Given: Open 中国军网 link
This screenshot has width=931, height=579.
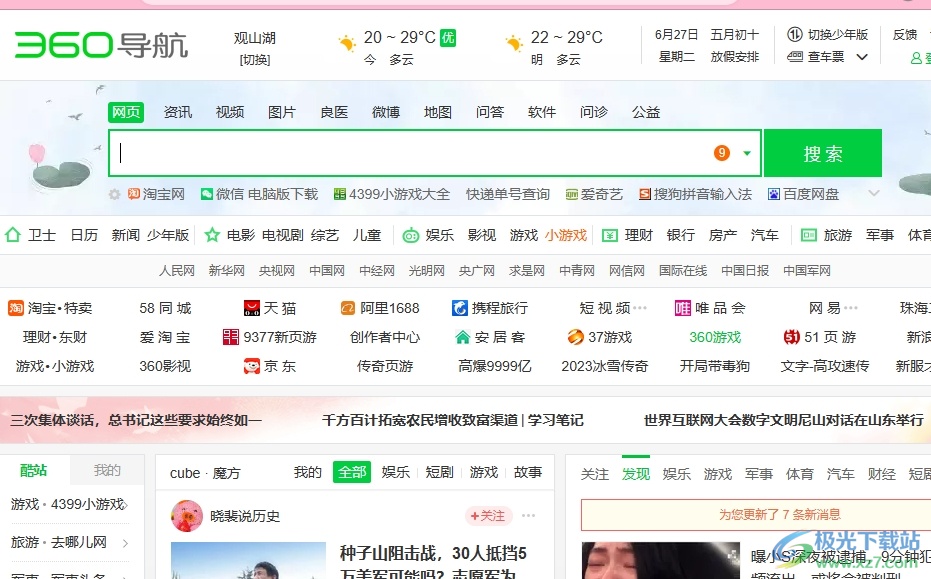Looking at the screenshot, I should point(807,271).
